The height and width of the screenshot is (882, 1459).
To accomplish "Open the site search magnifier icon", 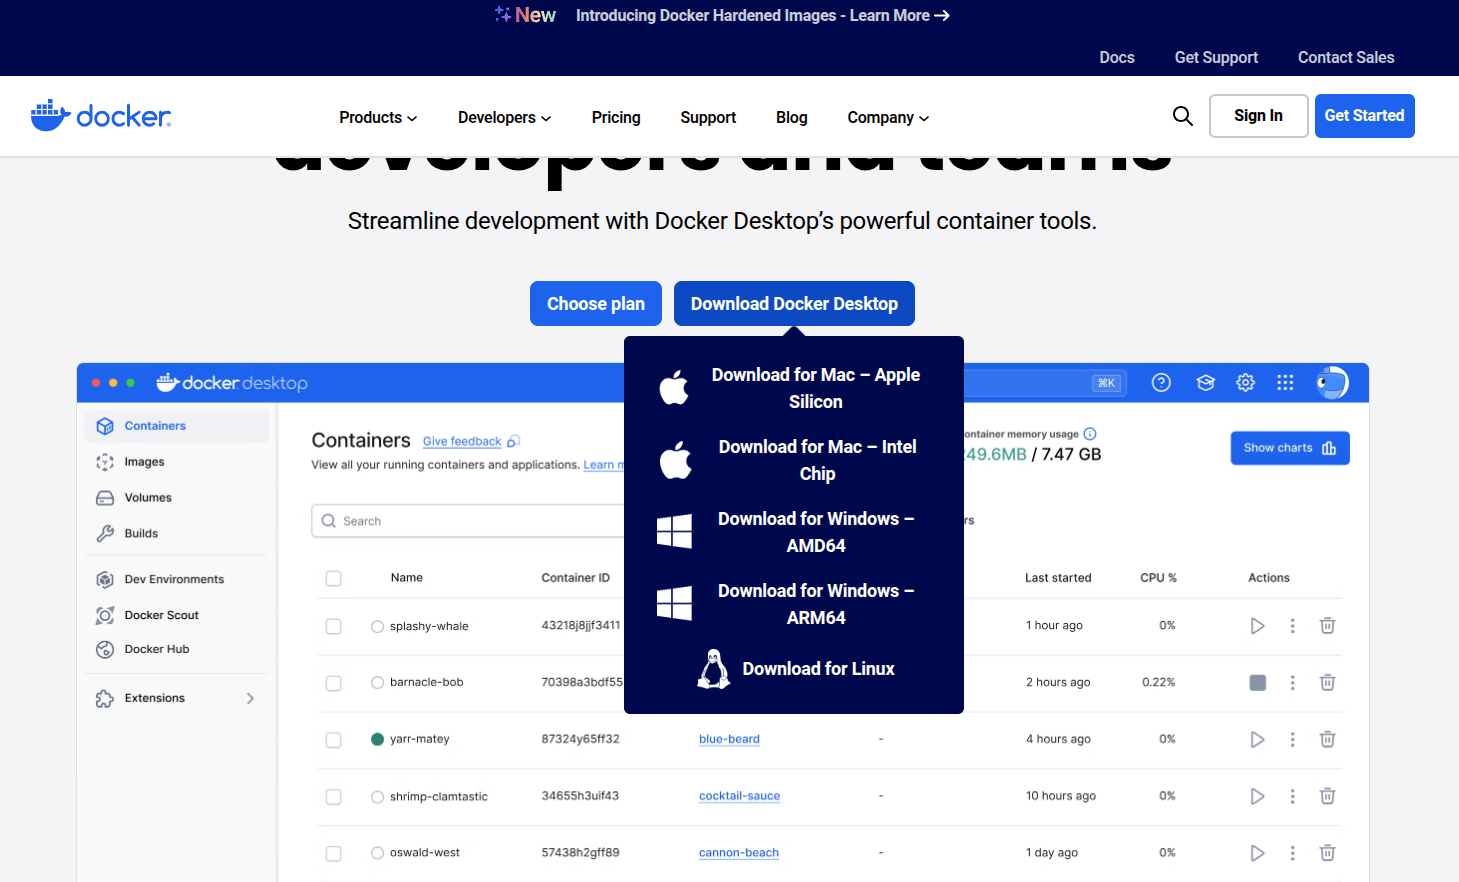I will point(1182,116).
